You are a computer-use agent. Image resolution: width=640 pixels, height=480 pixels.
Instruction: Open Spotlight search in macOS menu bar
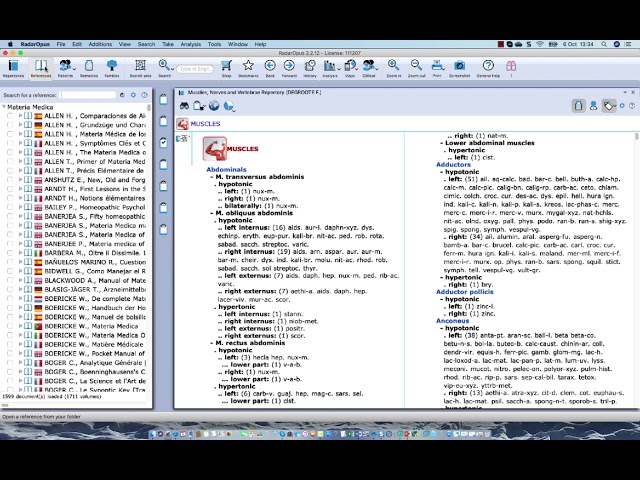point(604,44)
